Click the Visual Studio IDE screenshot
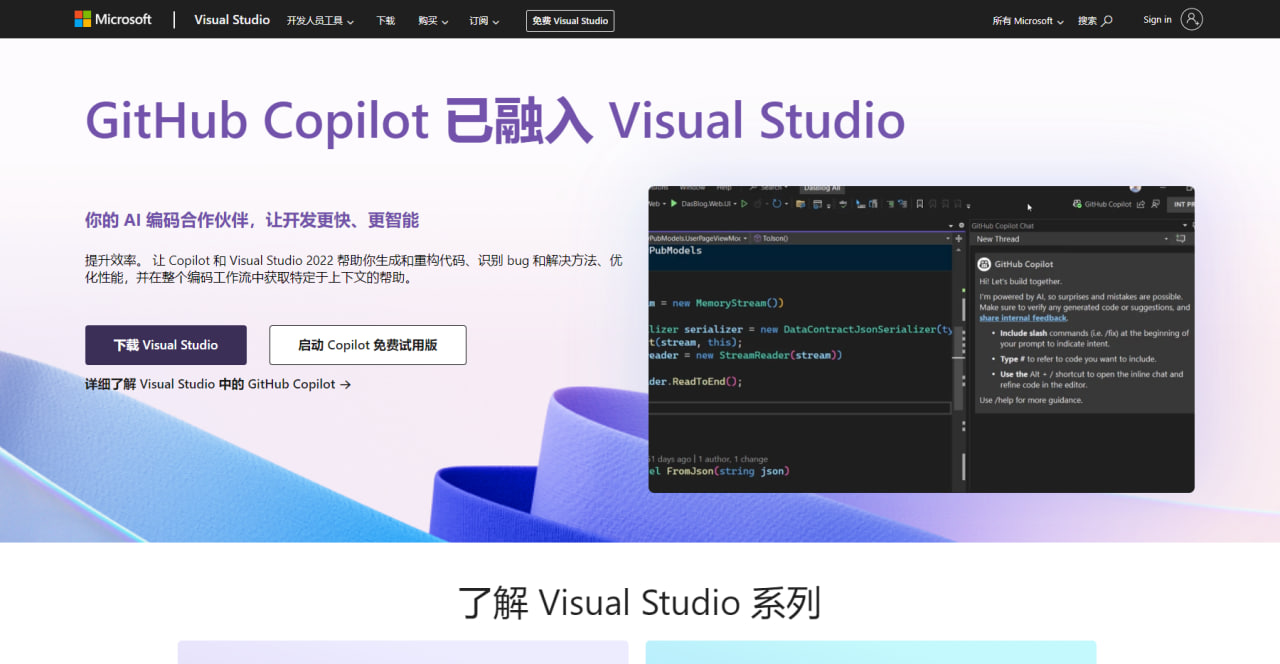Image resolution: width=1280 pixels, height=664 pixels. pyautogui.click(x=921, y=339)
